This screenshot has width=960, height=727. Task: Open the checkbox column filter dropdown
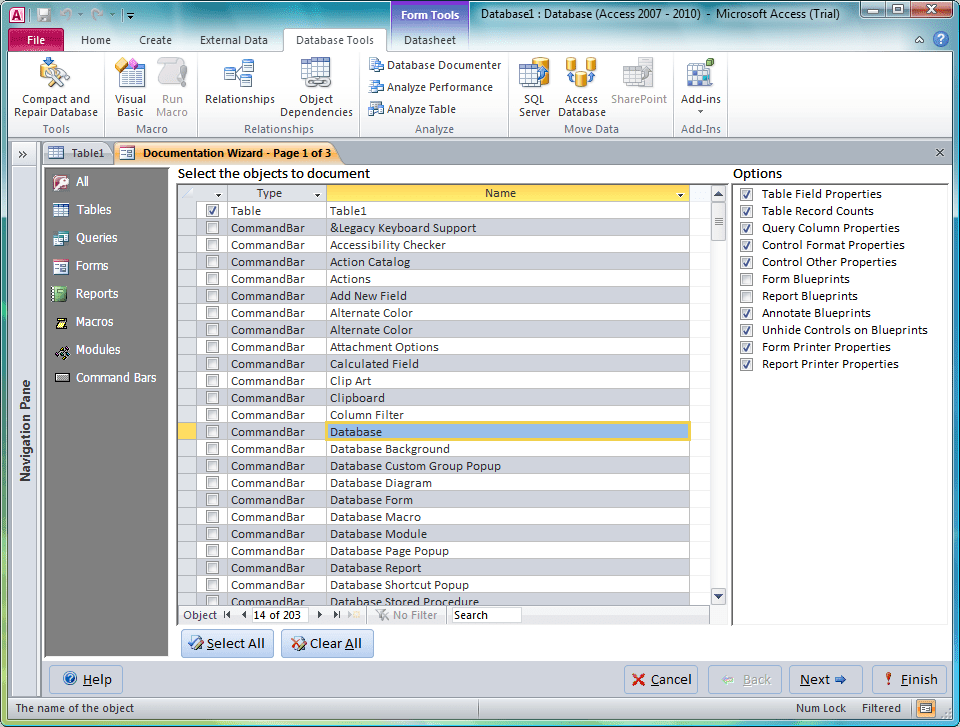[x=218, y=195]
